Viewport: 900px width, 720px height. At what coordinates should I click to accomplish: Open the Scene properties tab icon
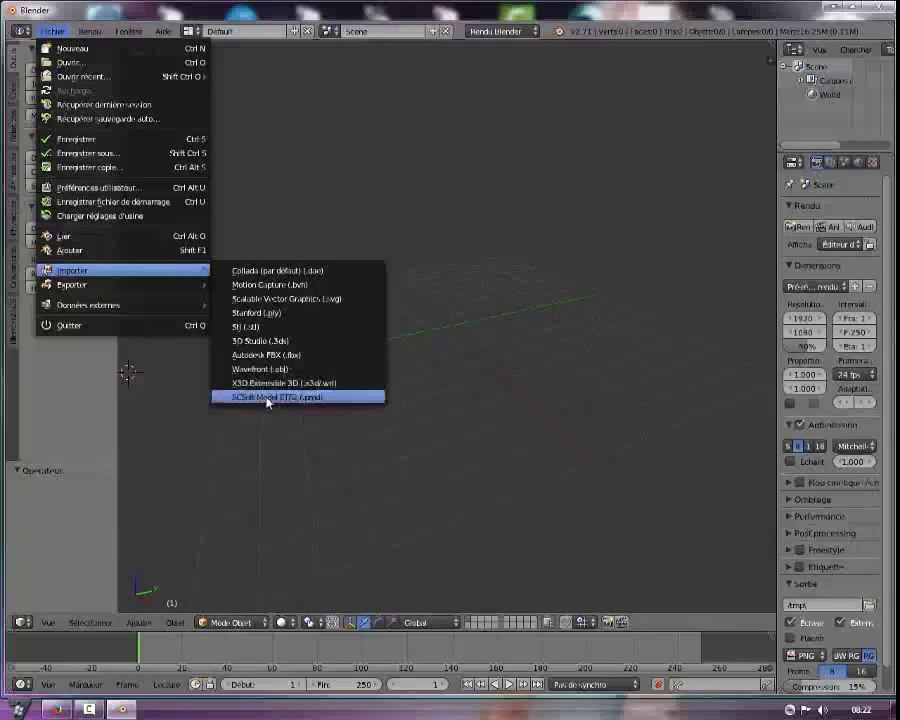pyautogui.click(x=844, y=163)
